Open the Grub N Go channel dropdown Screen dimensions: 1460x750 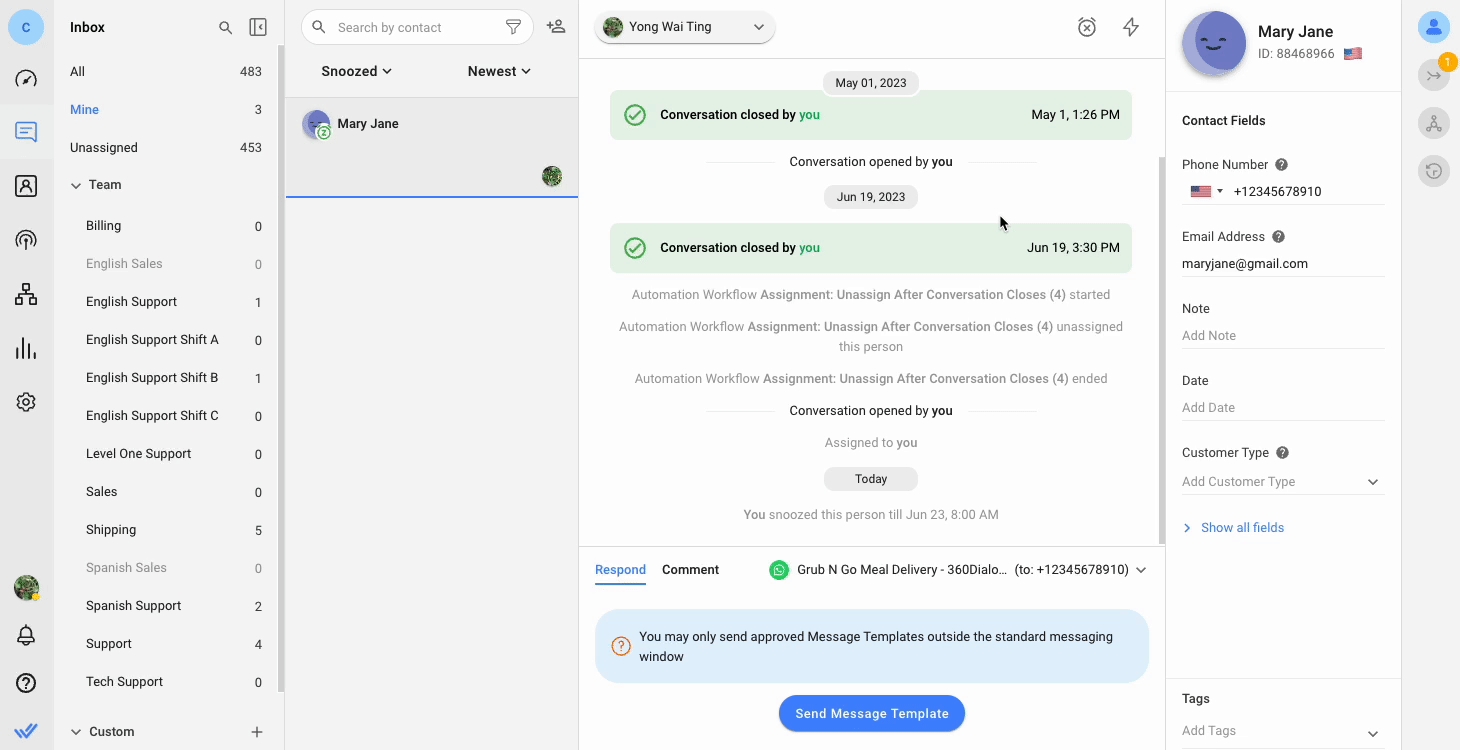coord(957,570)
